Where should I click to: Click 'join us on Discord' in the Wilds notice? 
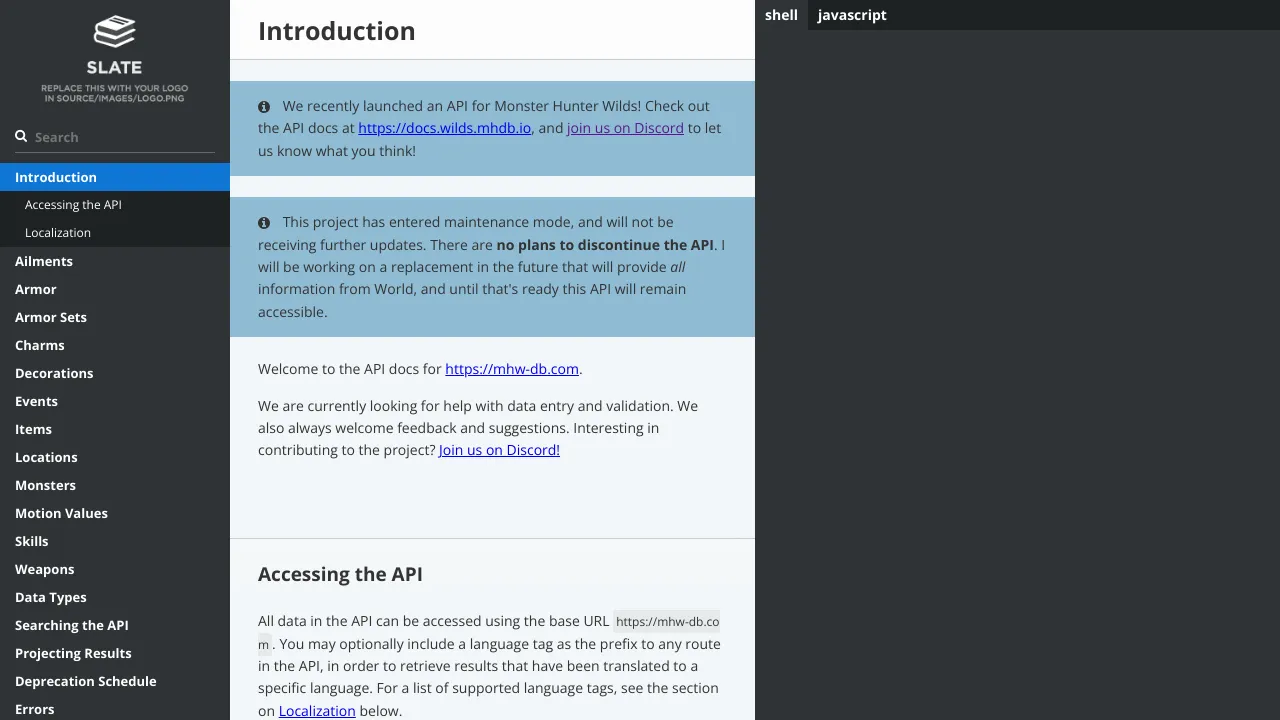coord(625,128)
